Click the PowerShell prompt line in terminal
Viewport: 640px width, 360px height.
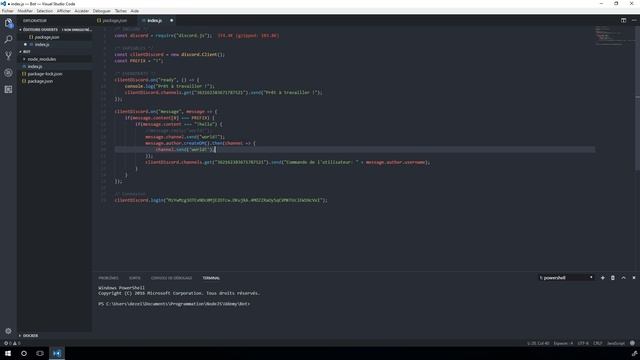tap(174, 304)
